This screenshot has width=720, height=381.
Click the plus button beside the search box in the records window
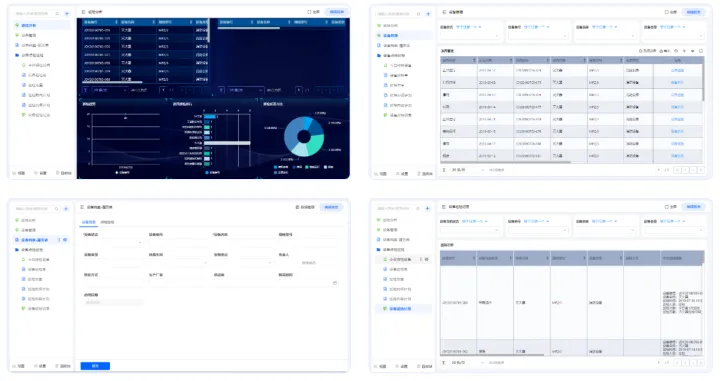(428, 208)
